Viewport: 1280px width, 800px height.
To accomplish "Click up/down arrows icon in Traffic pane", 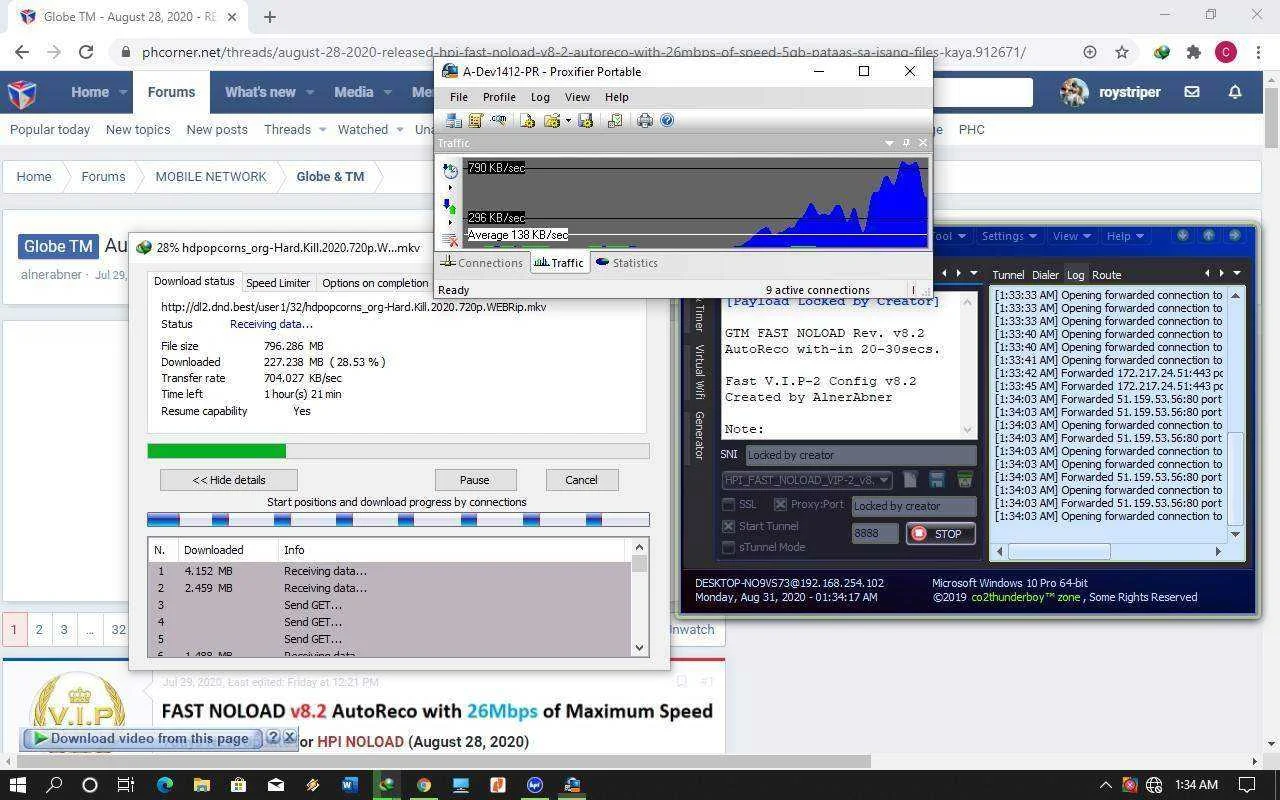I will [450, 206].
